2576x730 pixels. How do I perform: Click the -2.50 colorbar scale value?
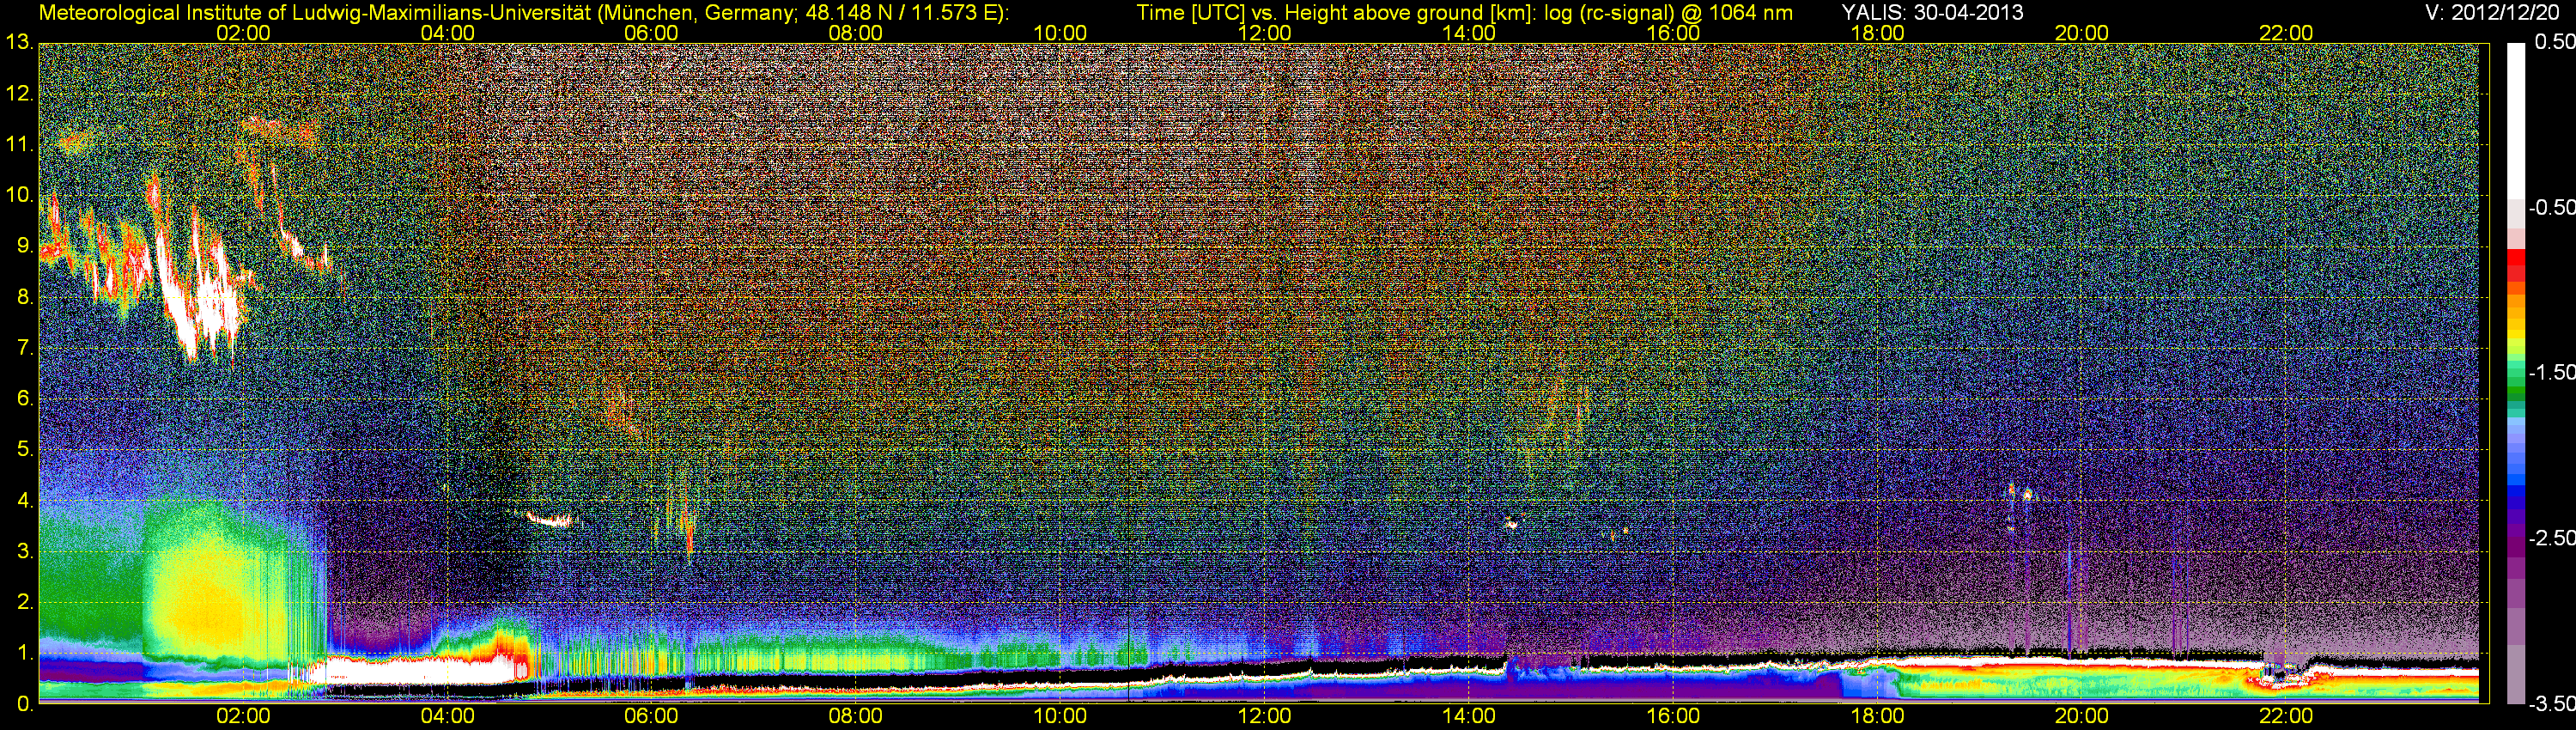click(2552, 537)
